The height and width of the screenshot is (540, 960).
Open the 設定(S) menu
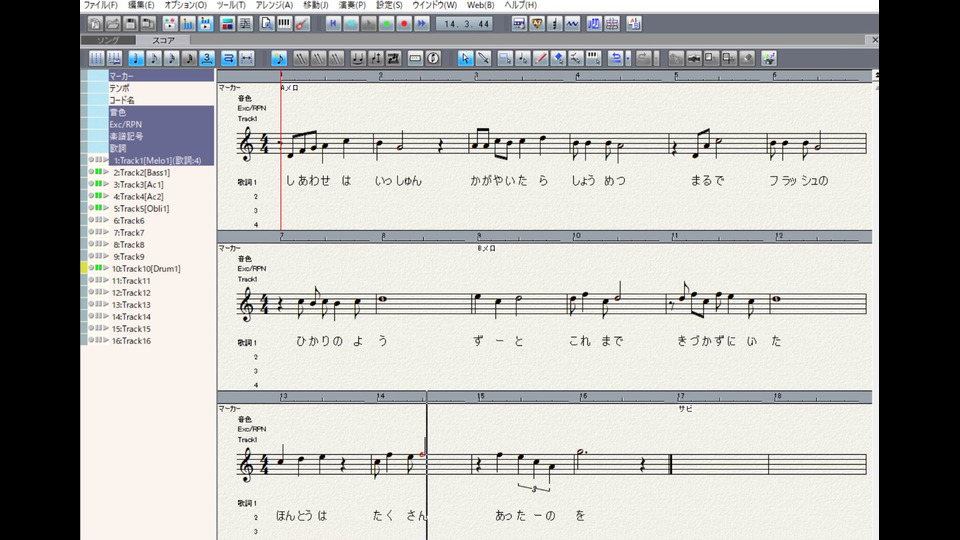pyautogui.click(x=389, y=5)
